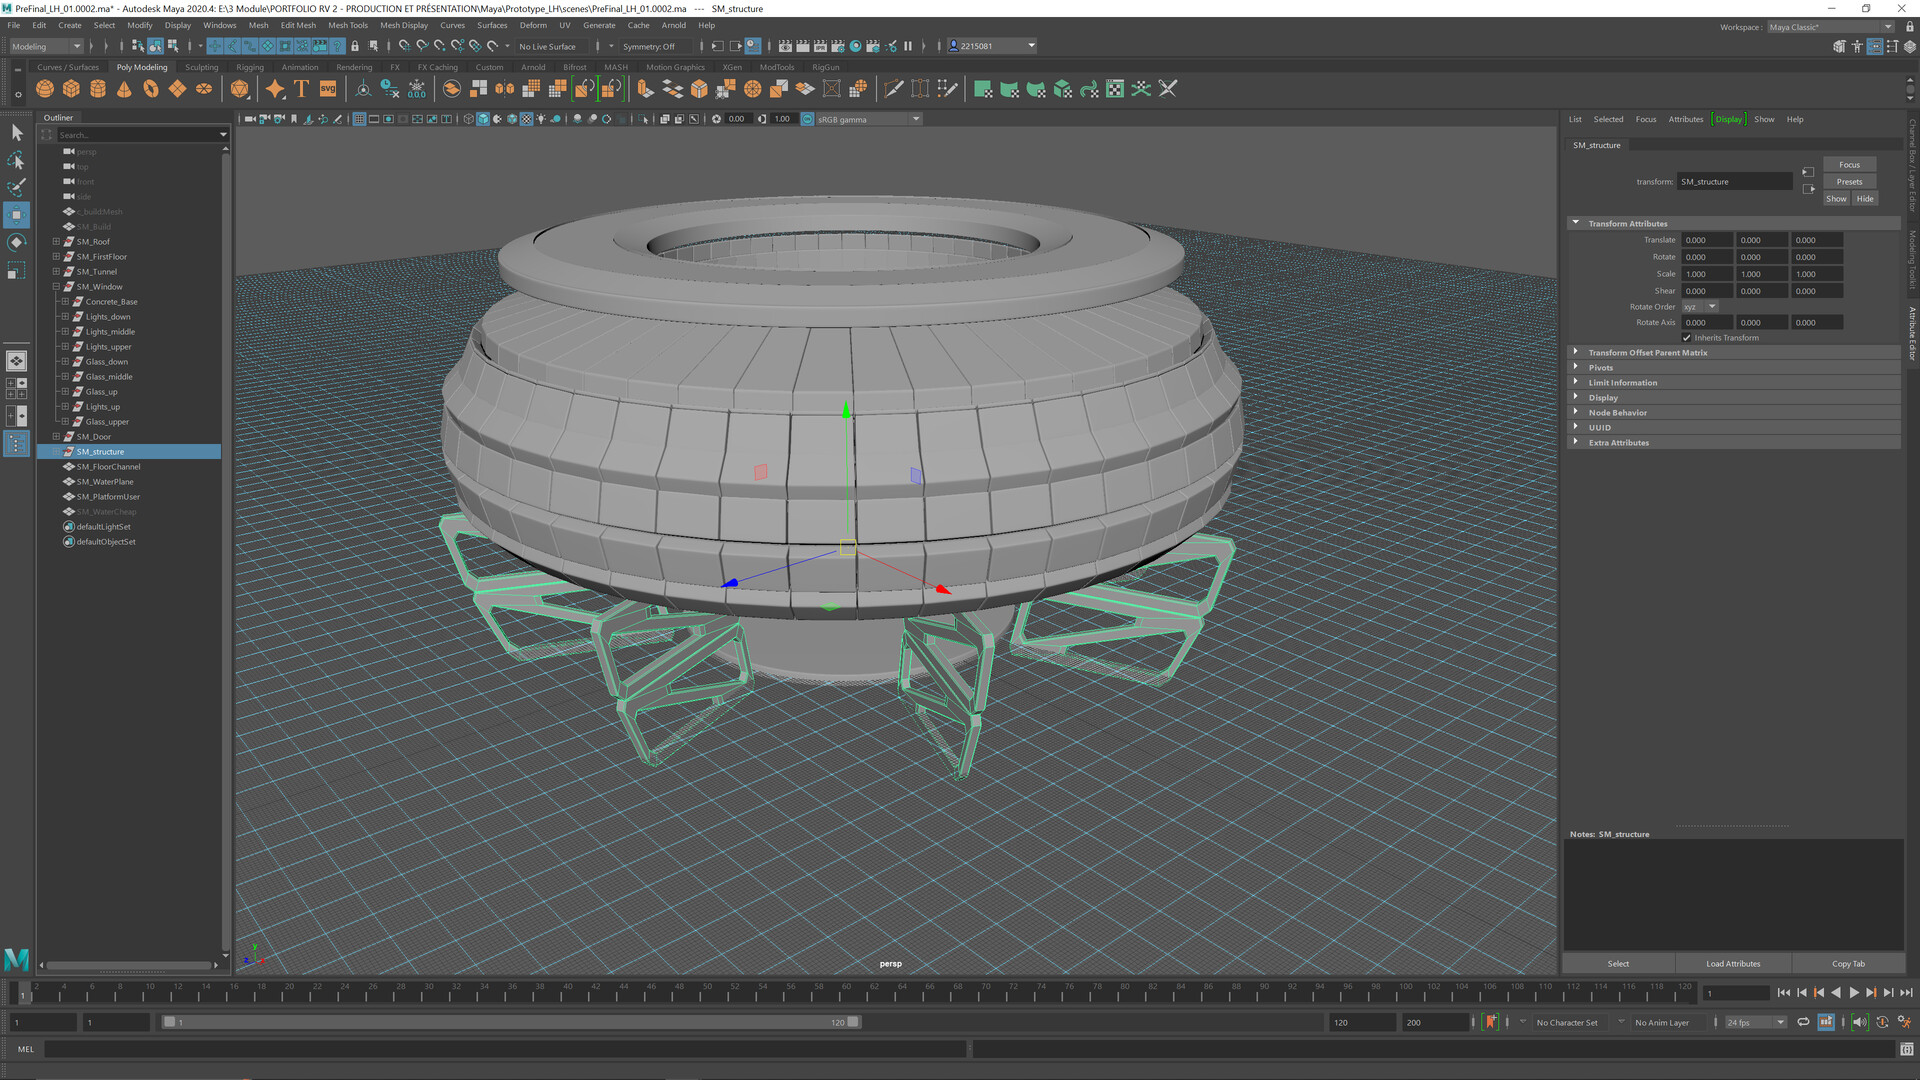Click the polygon Type text tool
Screen dimensions: 1920x1080
[x=301, y=89]
